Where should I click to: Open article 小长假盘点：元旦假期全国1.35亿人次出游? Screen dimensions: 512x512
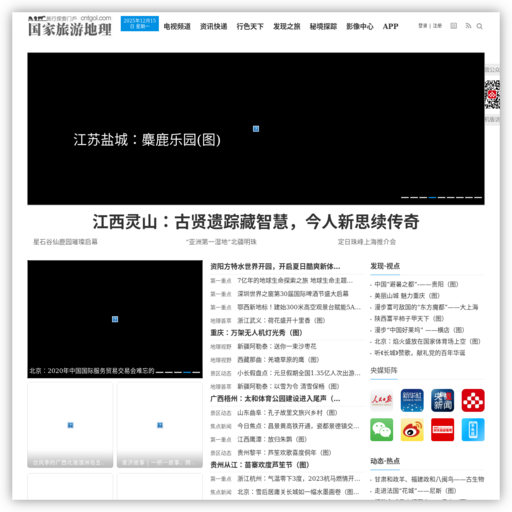click(x=299, y=373)
